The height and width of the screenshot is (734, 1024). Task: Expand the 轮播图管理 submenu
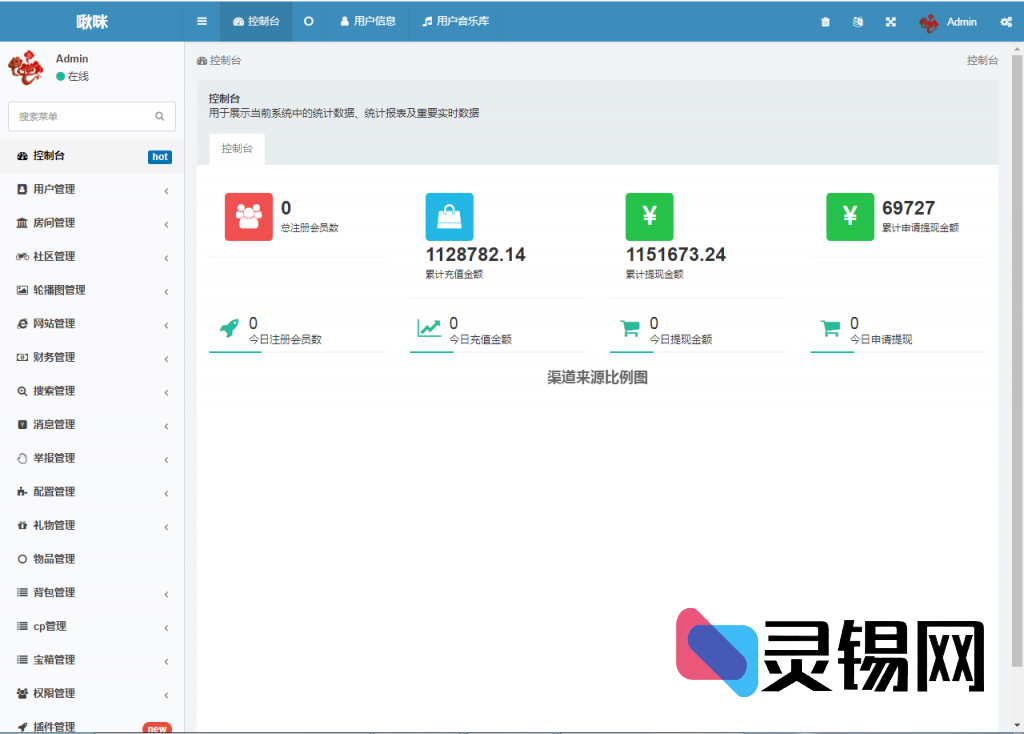pos(168,290)
